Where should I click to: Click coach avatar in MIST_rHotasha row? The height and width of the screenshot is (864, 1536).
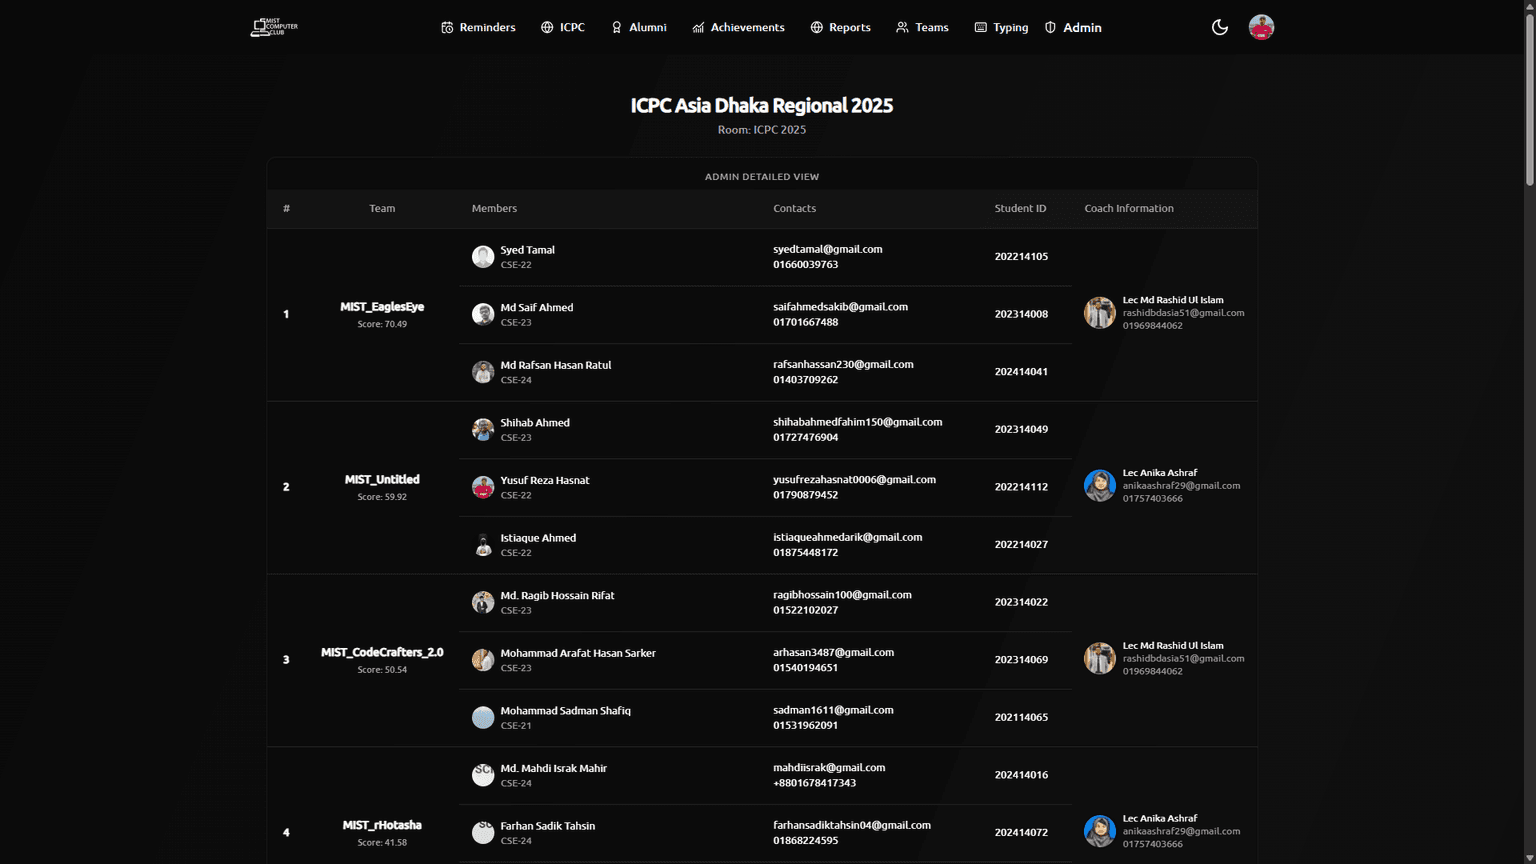click(1100, 831)
